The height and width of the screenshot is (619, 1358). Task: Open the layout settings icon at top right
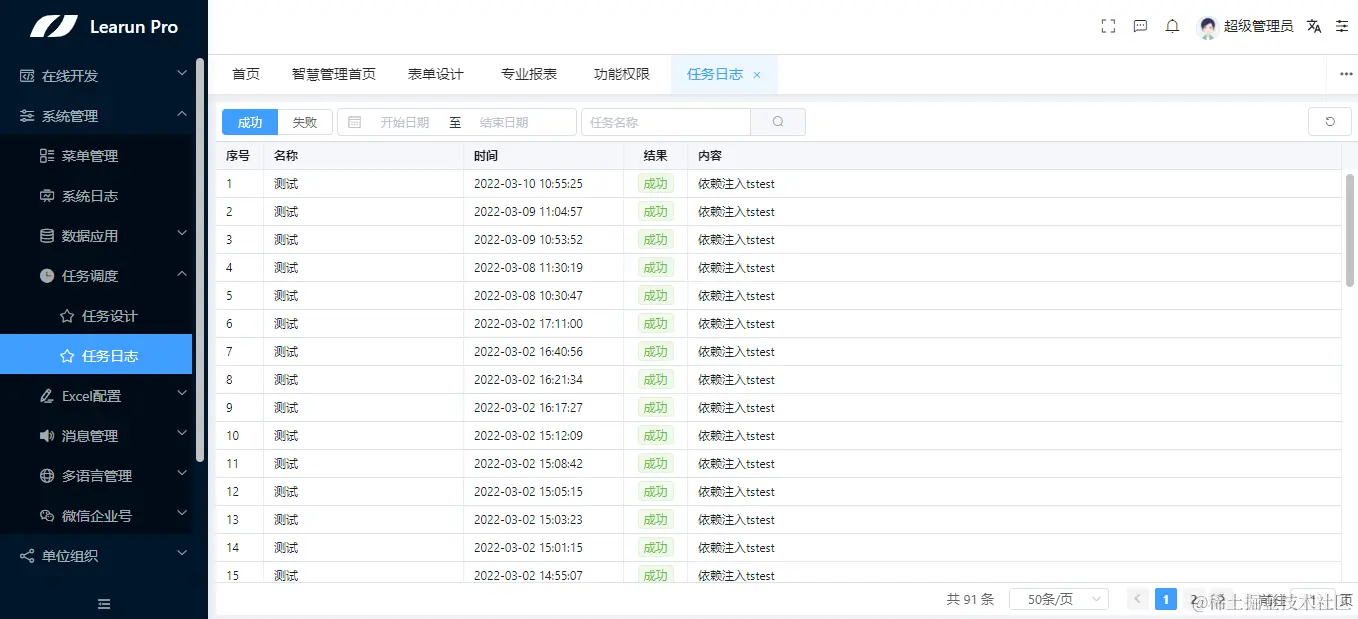tap(1342, 26)
